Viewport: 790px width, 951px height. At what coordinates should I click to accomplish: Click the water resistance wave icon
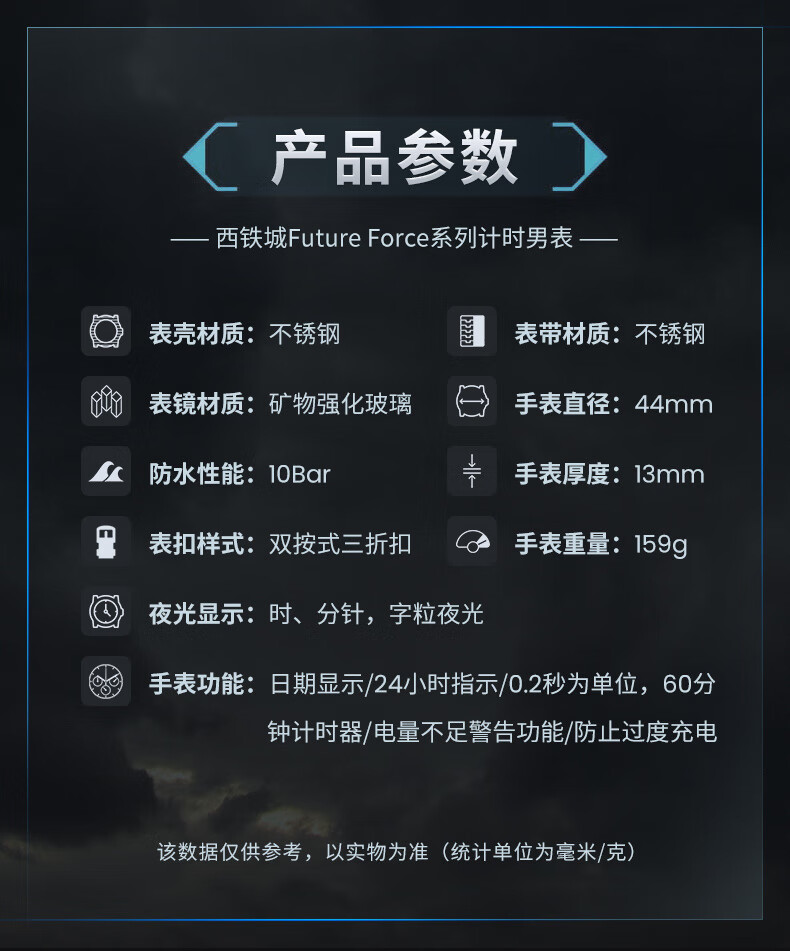[x=106, y=472]
